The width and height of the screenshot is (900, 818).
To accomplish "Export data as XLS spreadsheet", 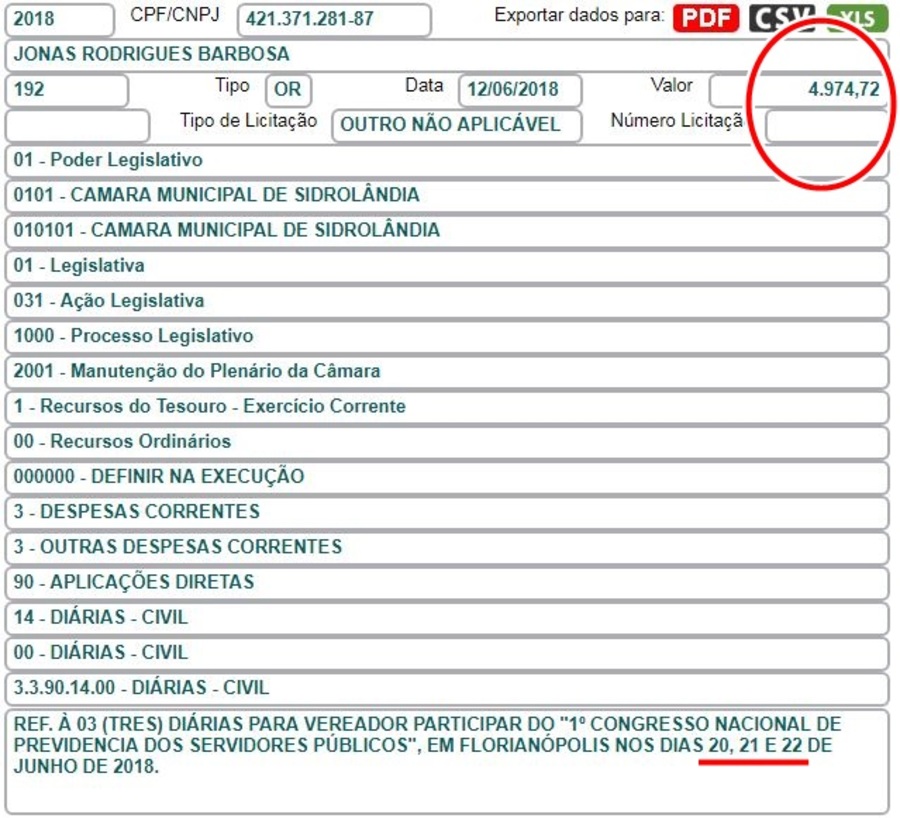I will click(857, 18).
